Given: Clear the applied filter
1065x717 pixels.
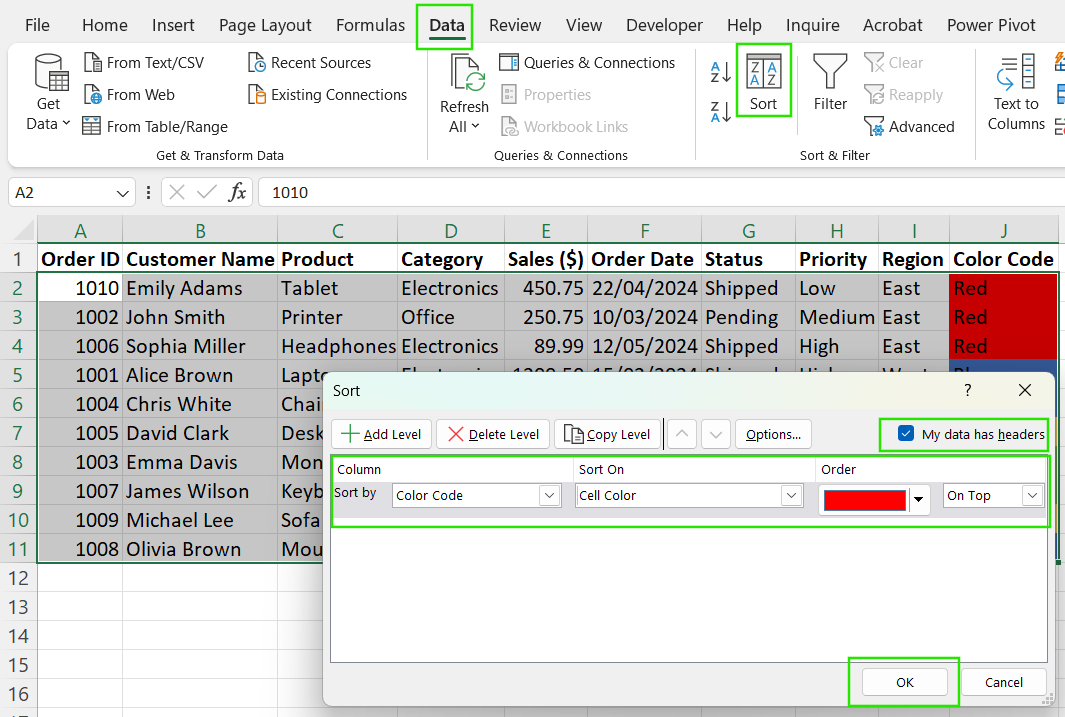Looking at the screenshot, I should coord(893,62).
